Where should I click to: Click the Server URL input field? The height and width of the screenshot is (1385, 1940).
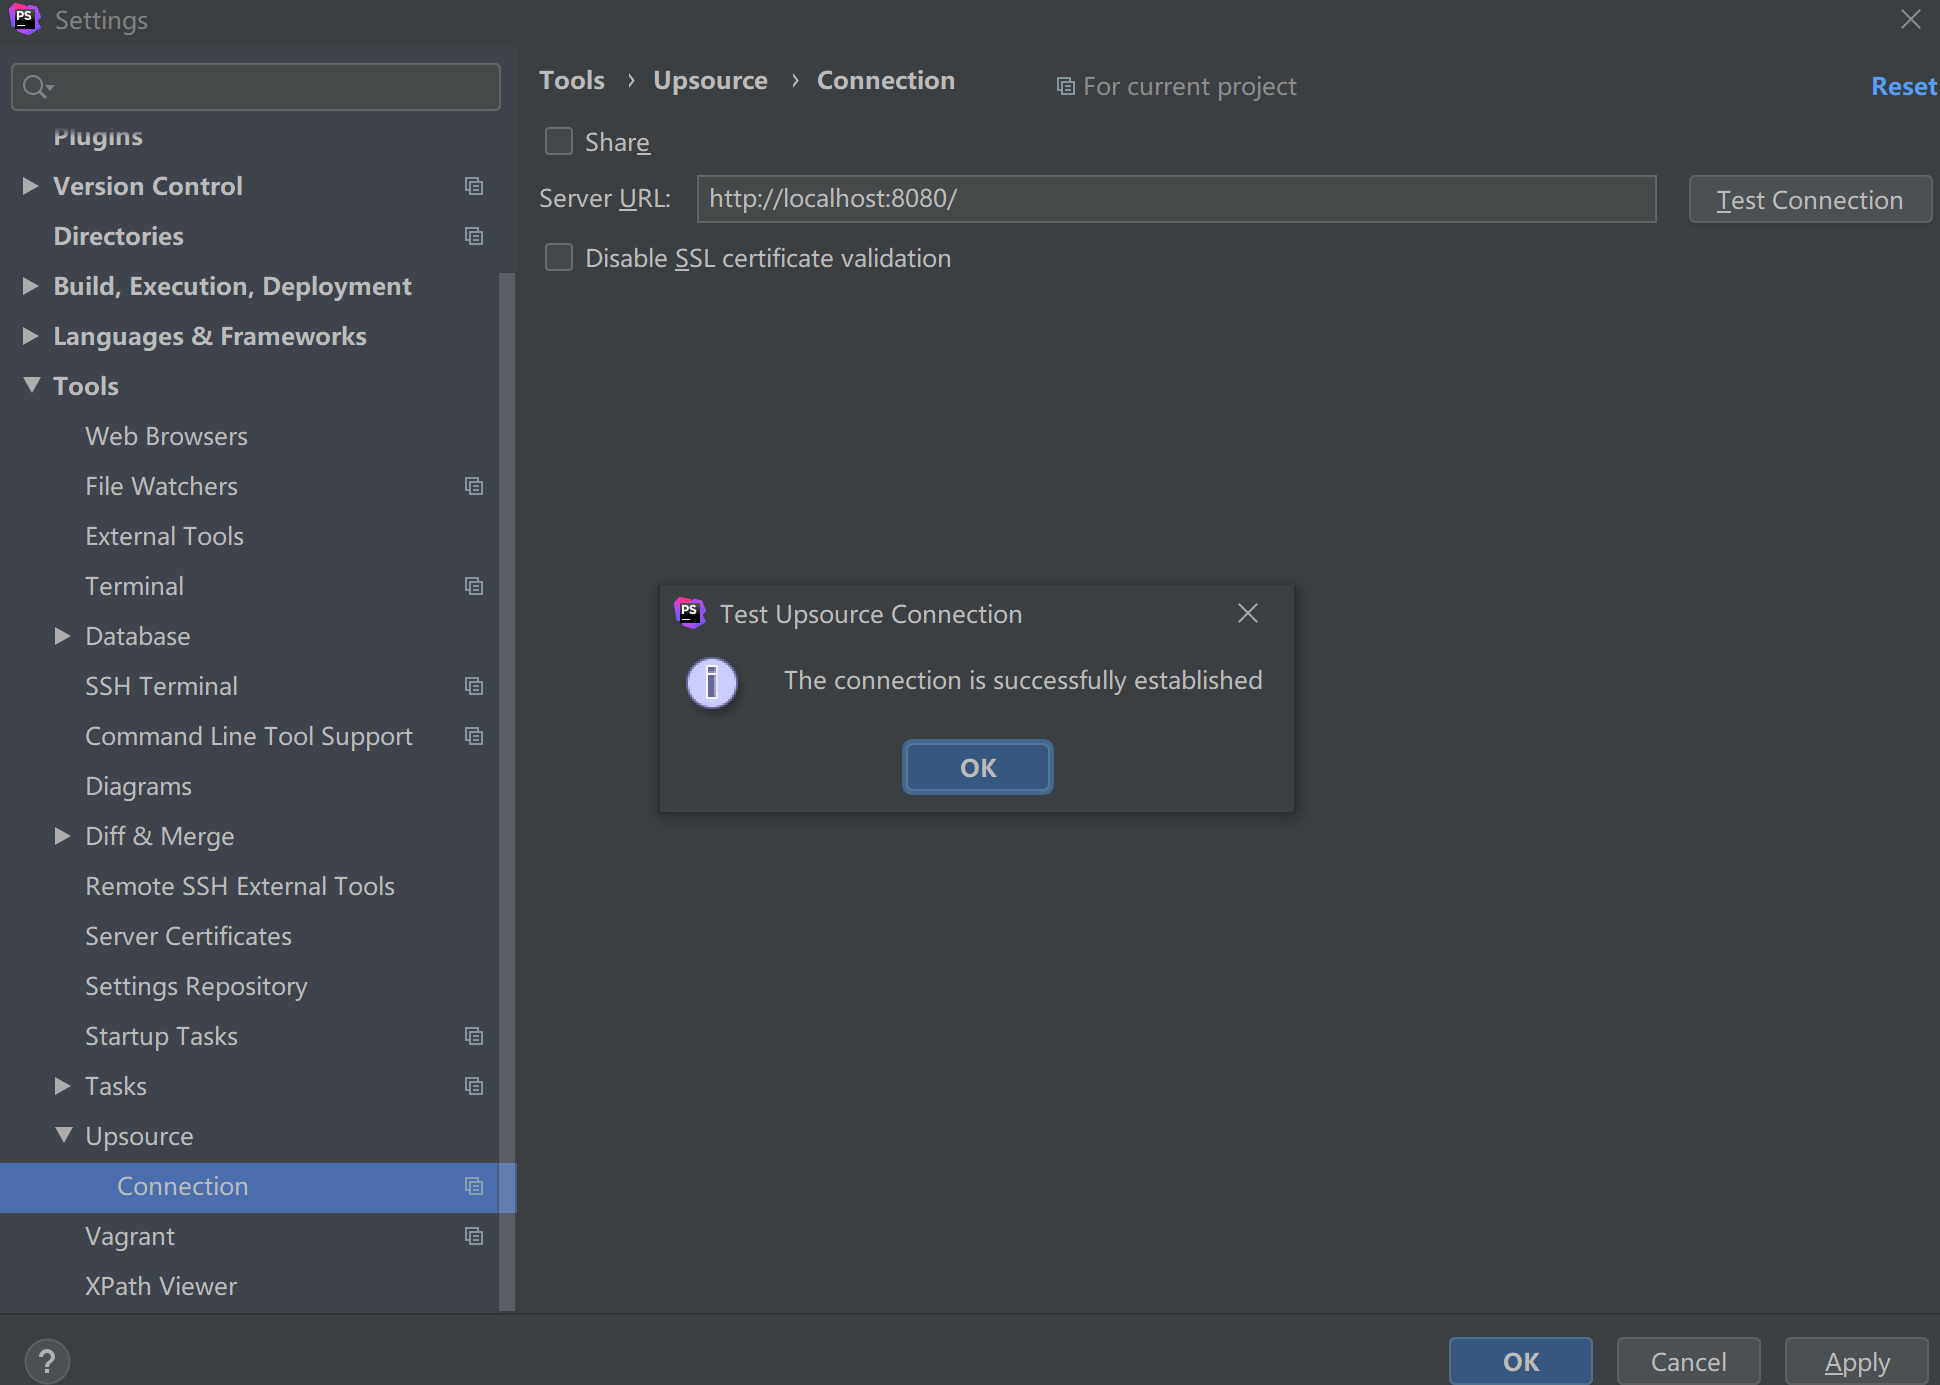click(x=1176, y=199)
